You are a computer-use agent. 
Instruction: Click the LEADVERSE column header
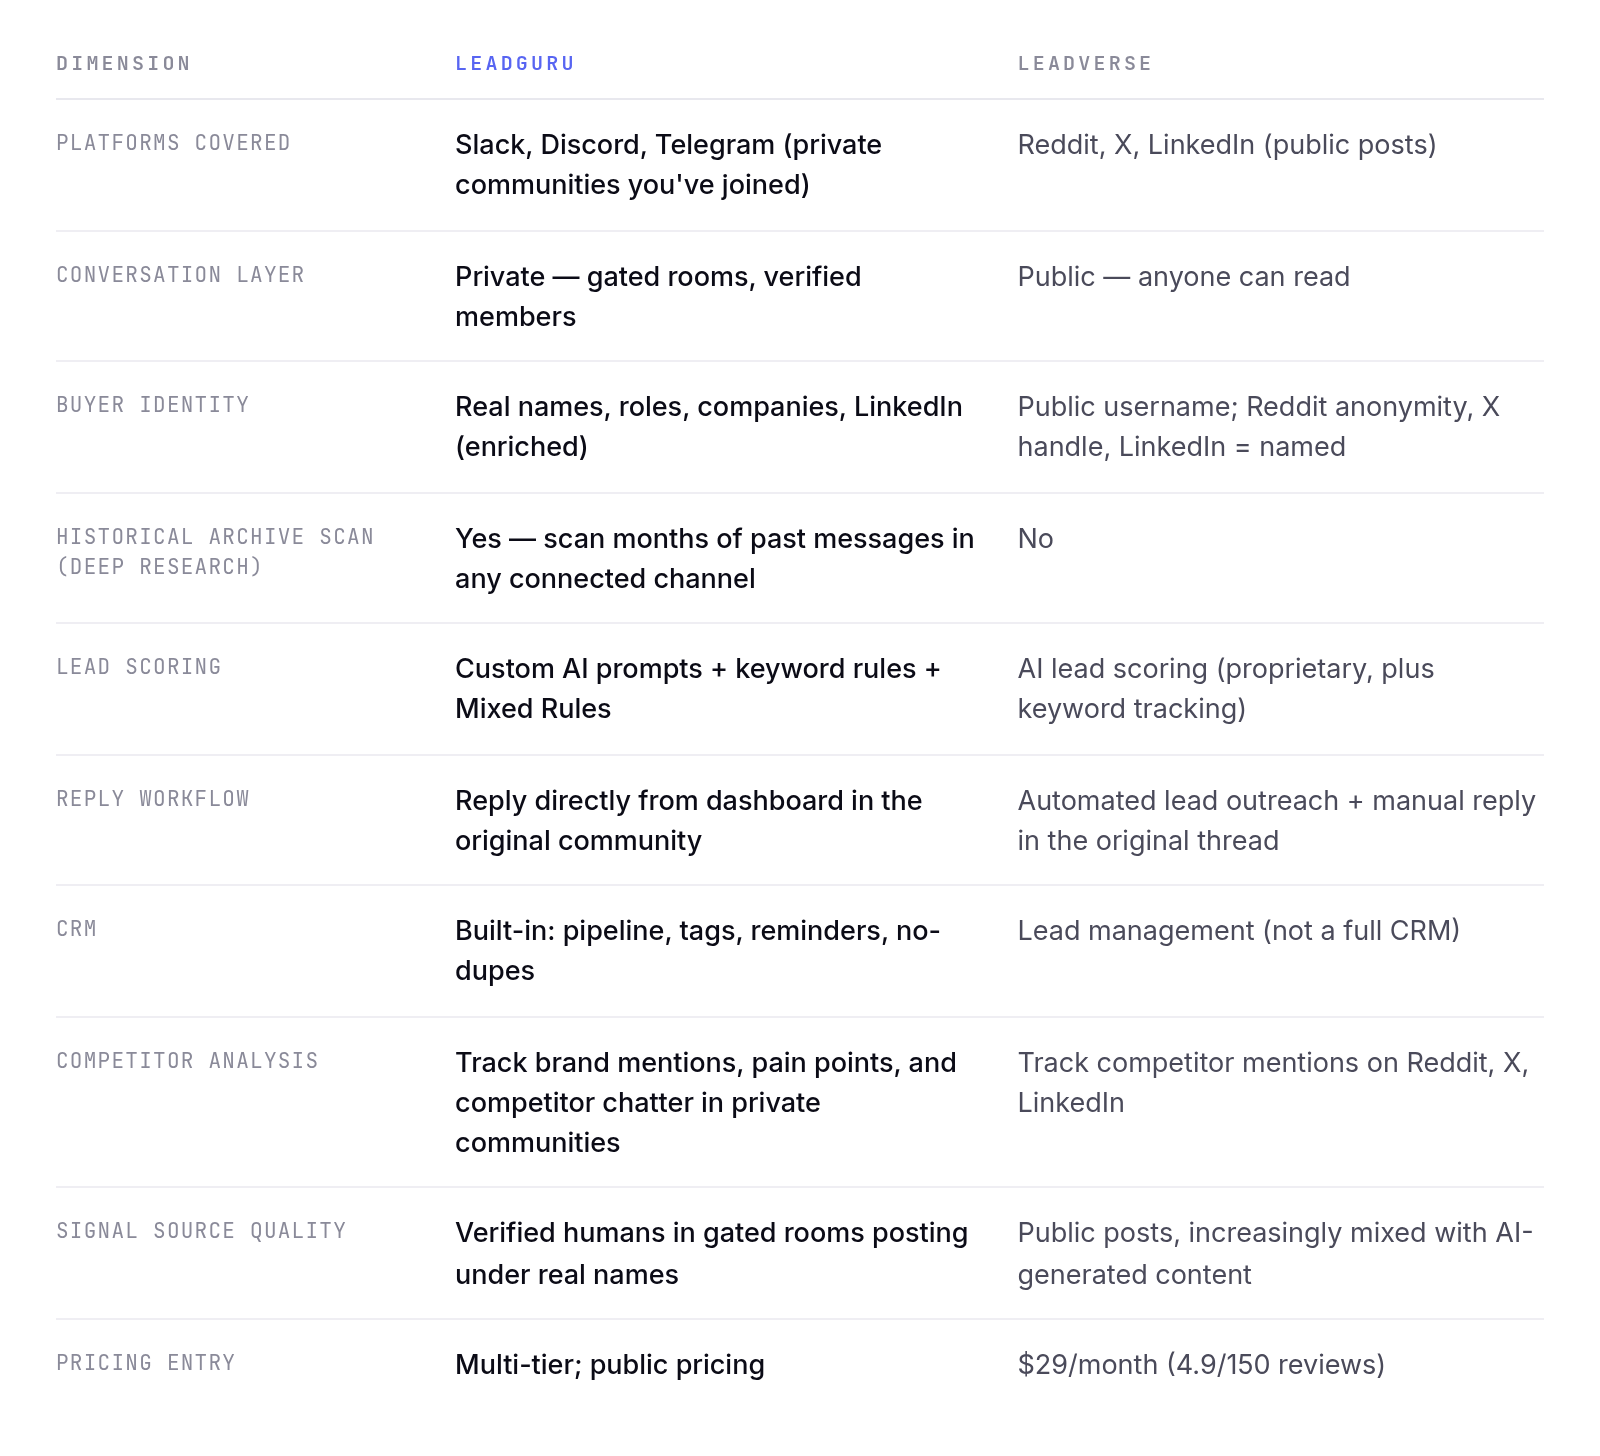point(1085,63)
